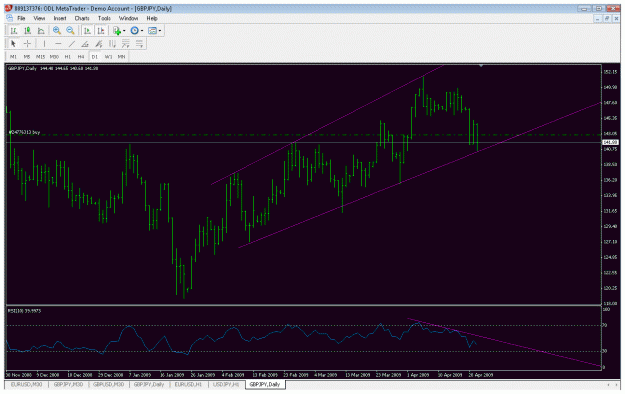Select the last line-studies toolbar tool
The width and height of the screenshot is (625, 394).
coord(140,43)
